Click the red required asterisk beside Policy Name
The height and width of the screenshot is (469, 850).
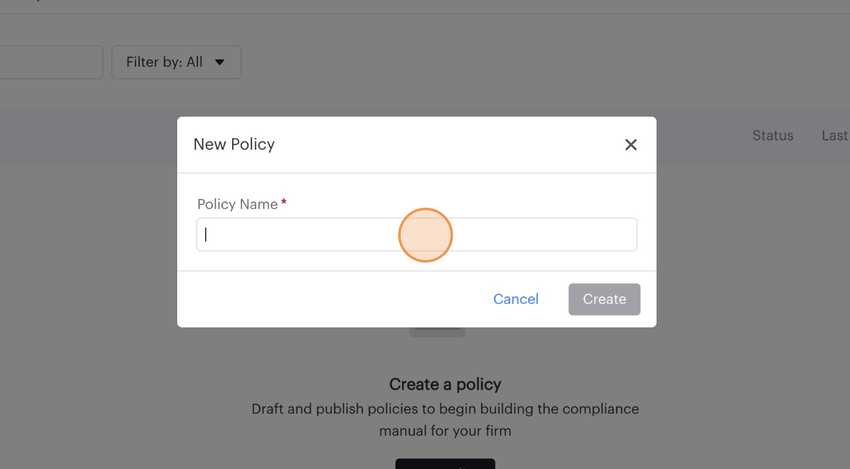284,203
